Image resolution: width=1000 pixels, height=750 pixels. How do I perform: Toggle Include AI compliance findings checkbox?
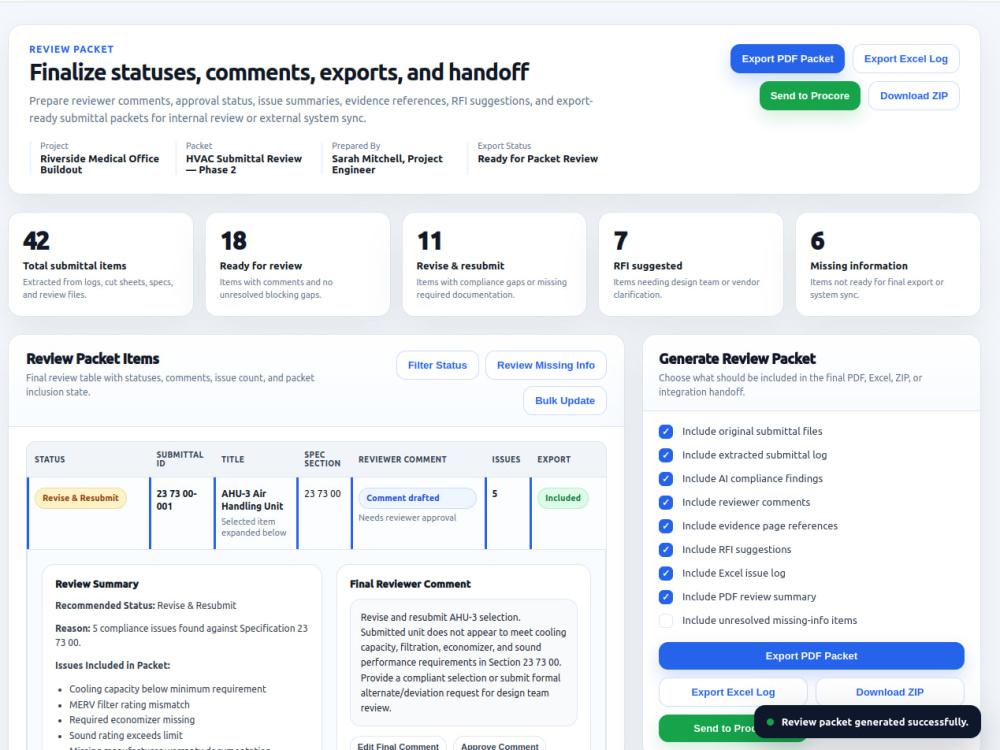pos(666,479)
